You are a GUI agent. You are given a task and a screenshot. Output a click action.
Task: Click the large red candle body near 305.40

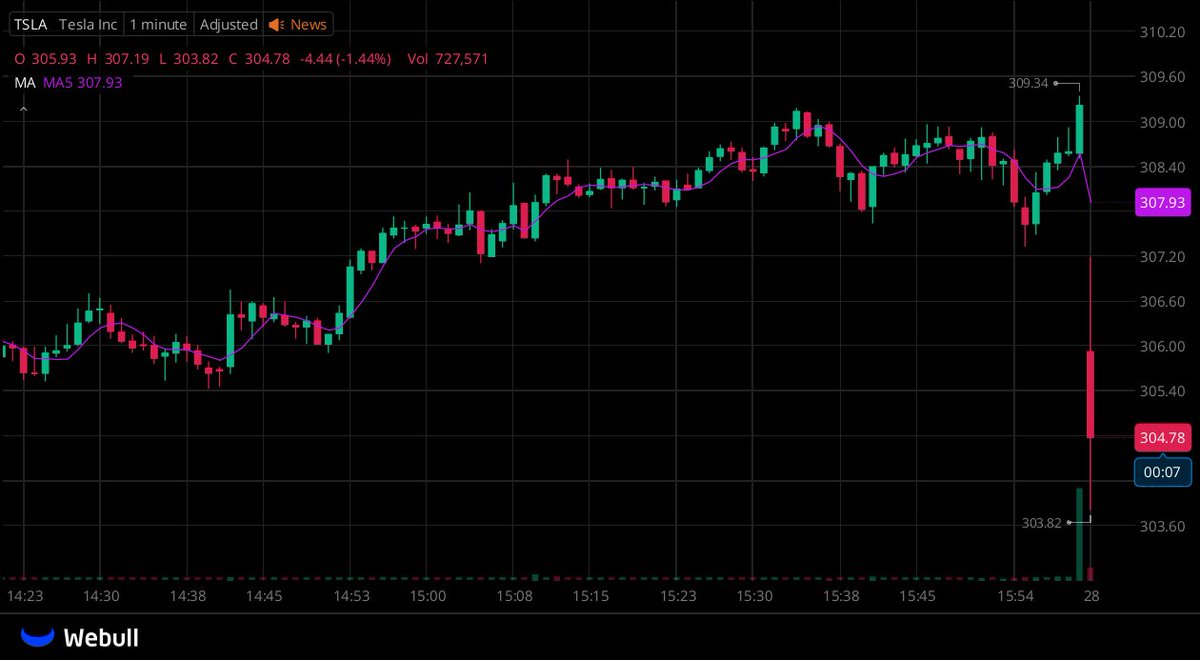(x=1090, y=394)
